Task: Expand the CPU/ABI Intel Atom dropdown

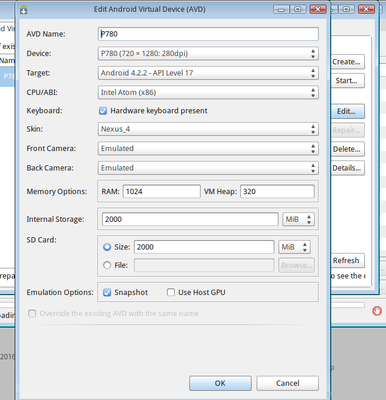Action: tap(208, 92)
